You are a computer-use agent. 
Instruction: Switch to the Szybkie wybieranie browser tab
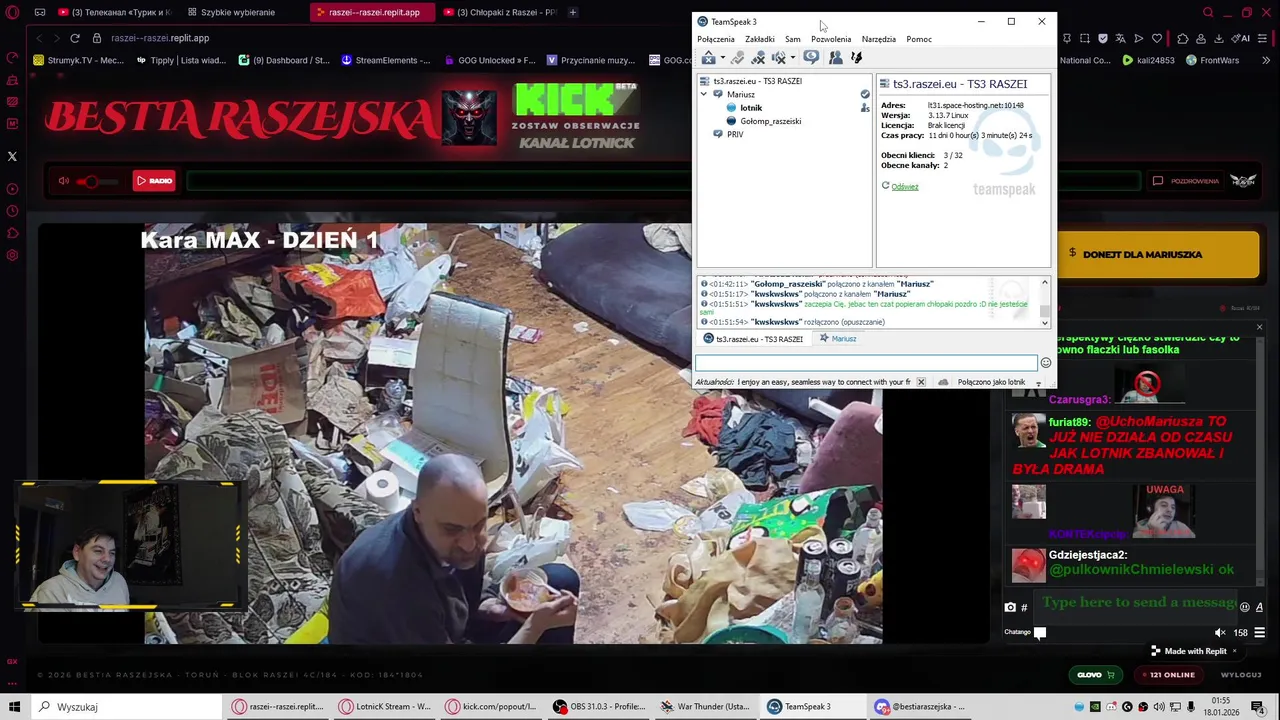tap(231, 12)
